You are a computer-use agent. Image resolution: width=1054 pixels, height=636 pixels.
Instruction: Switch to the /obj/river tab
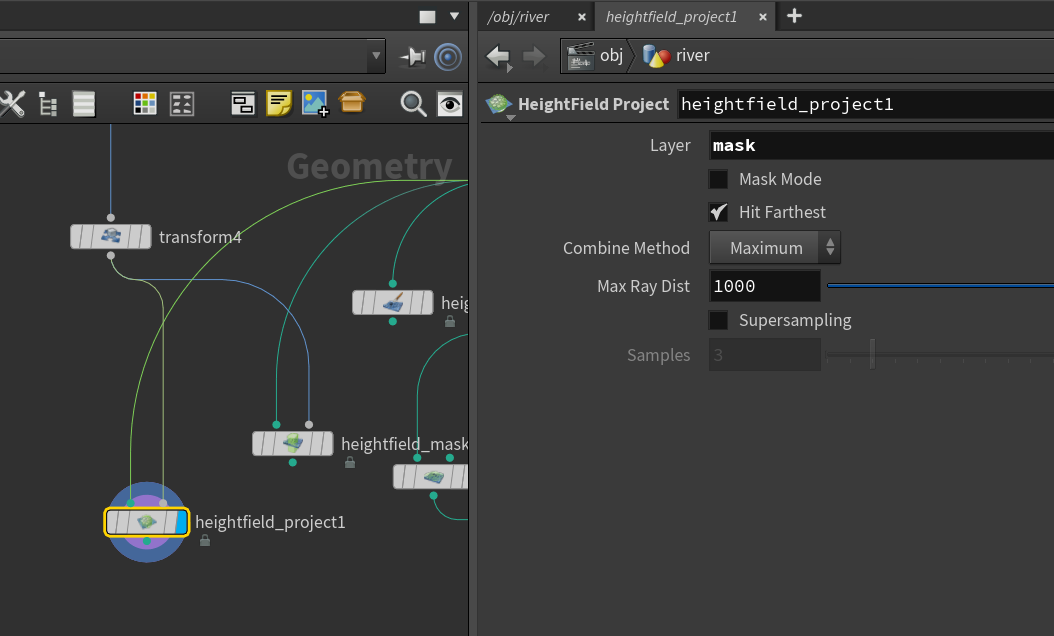tap(518, 17)
